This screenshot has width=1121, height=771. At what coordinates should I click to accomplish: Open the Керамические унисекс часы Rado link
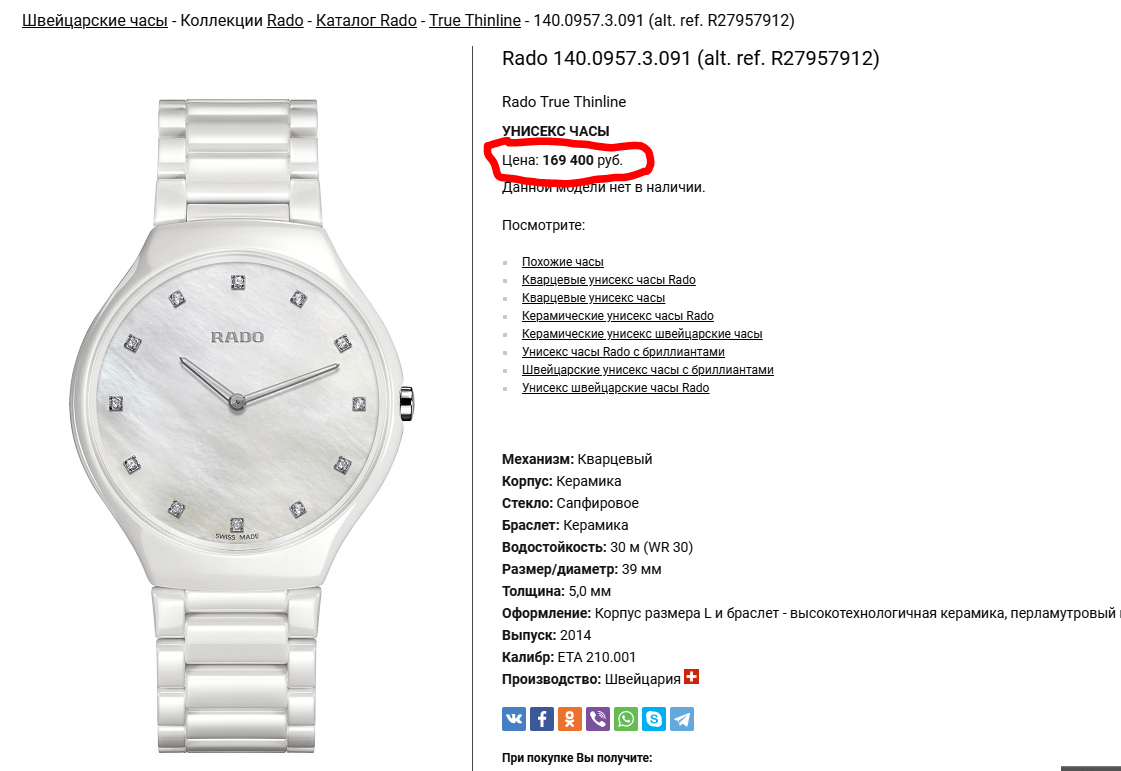click(618, 315)
